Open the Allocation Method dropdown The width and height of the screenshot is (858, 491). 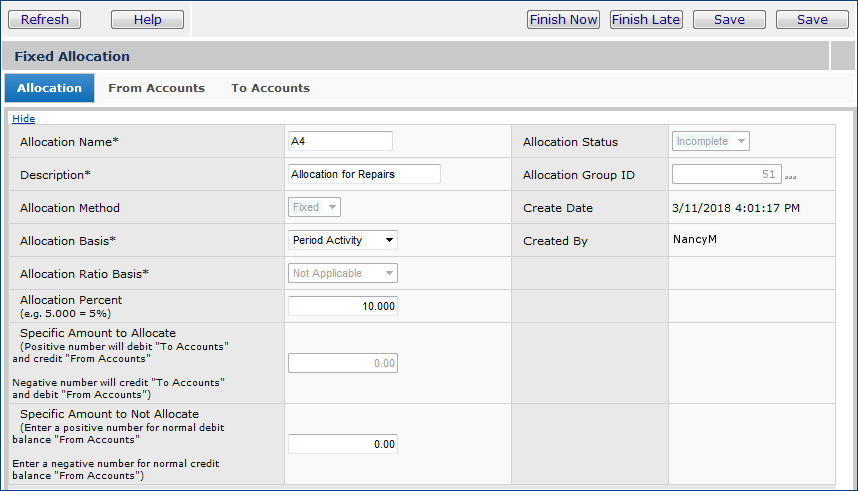pos(315,207)
